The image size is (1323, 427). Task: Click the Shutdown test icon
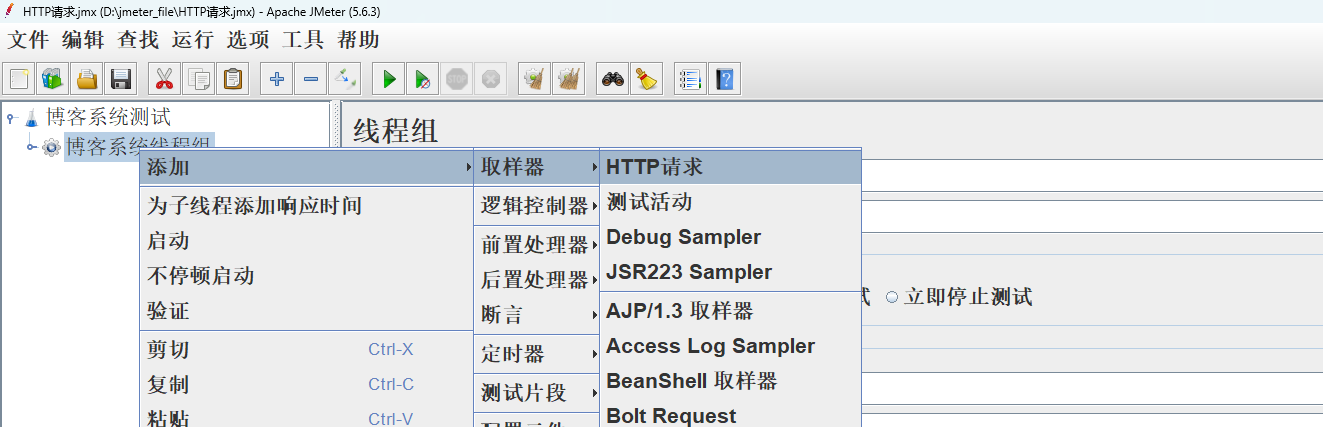tap(491, 78)
